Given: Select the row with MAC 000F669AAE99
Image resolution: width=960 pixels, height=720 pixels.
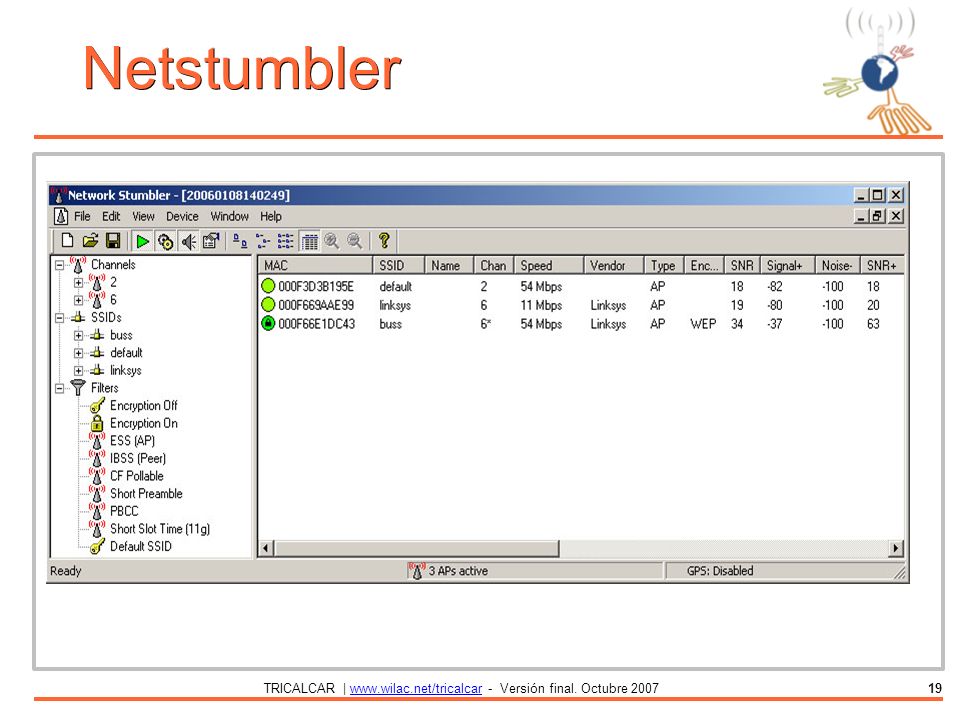Looking at the screenshot, I should pos(580,305).
